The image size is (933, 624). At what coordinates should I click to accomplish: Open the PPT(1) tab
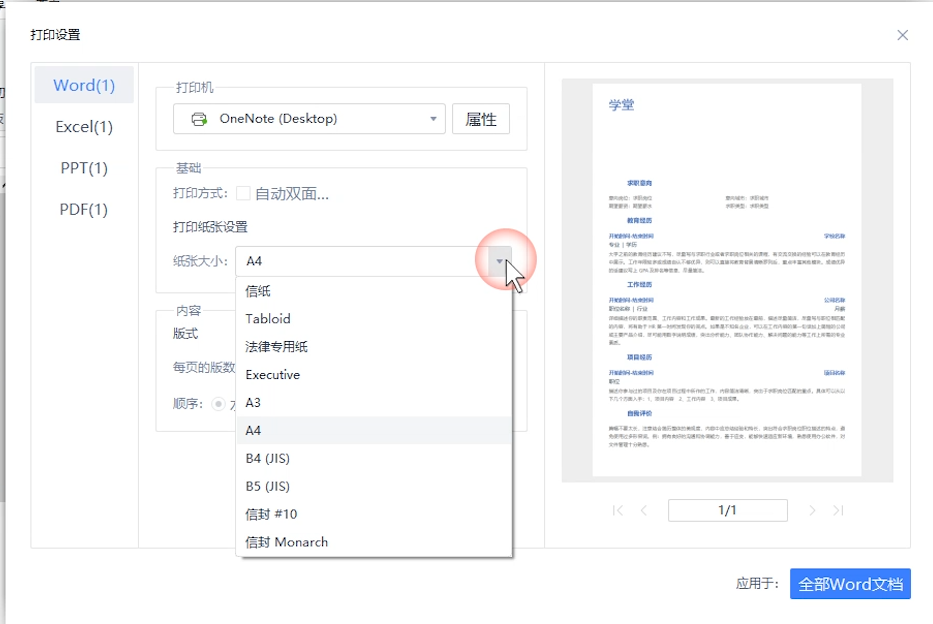[x=84, y=168]
